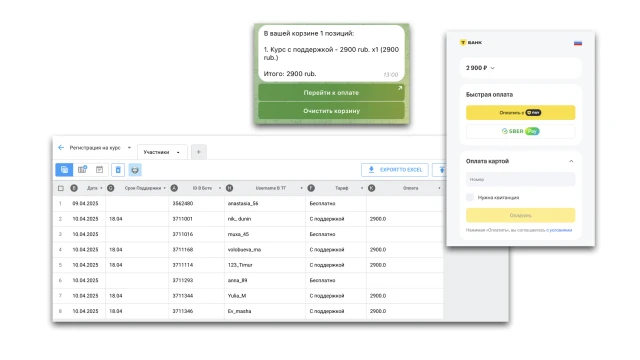Open the Регистрация на курс dropdown arrow
Image resolution: width=640 pixels, height=360 pixels.
click(x=129, y=148)
